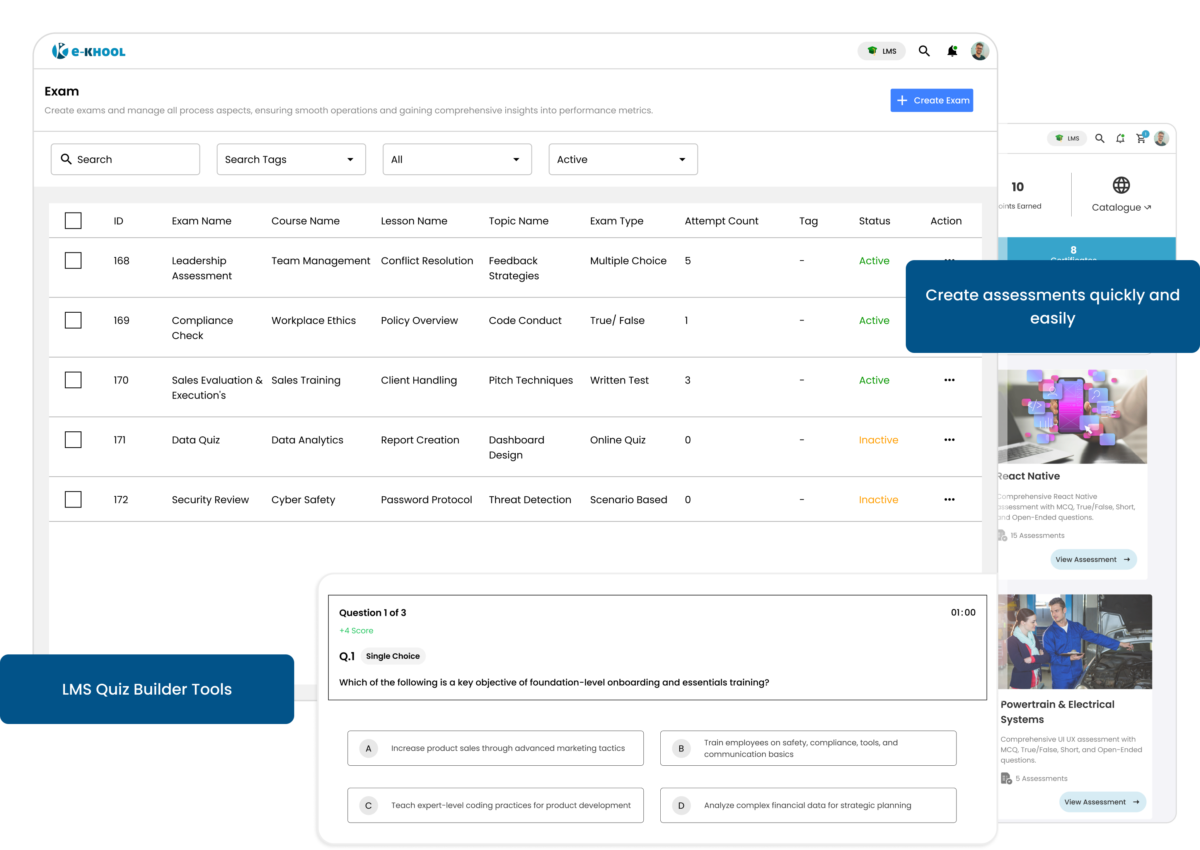Open the Active status filter dropdown
Screen dimensions: 1200x850
(x=622, y=160)
